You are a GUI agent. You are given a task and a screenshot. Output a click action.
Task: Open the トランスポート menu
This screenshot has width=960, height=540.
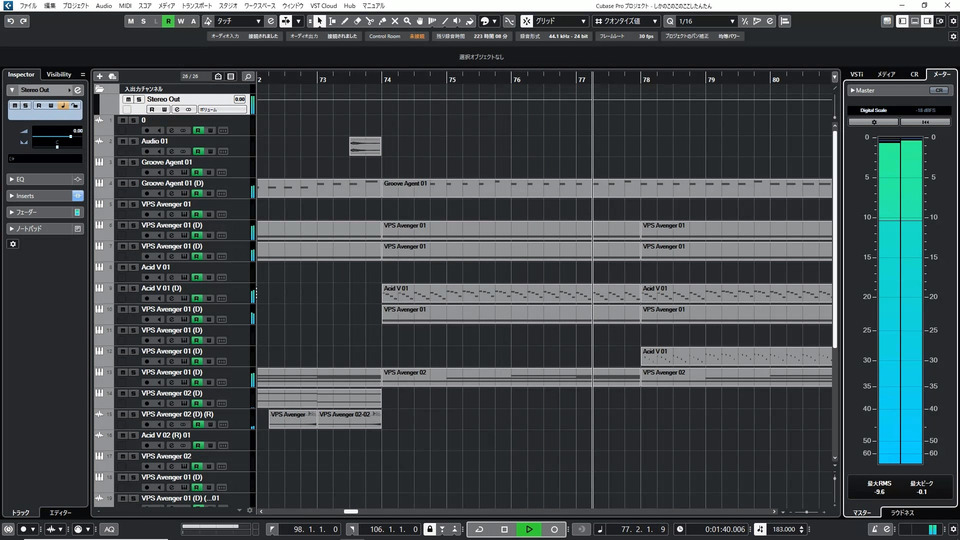(x=197, y=6)
